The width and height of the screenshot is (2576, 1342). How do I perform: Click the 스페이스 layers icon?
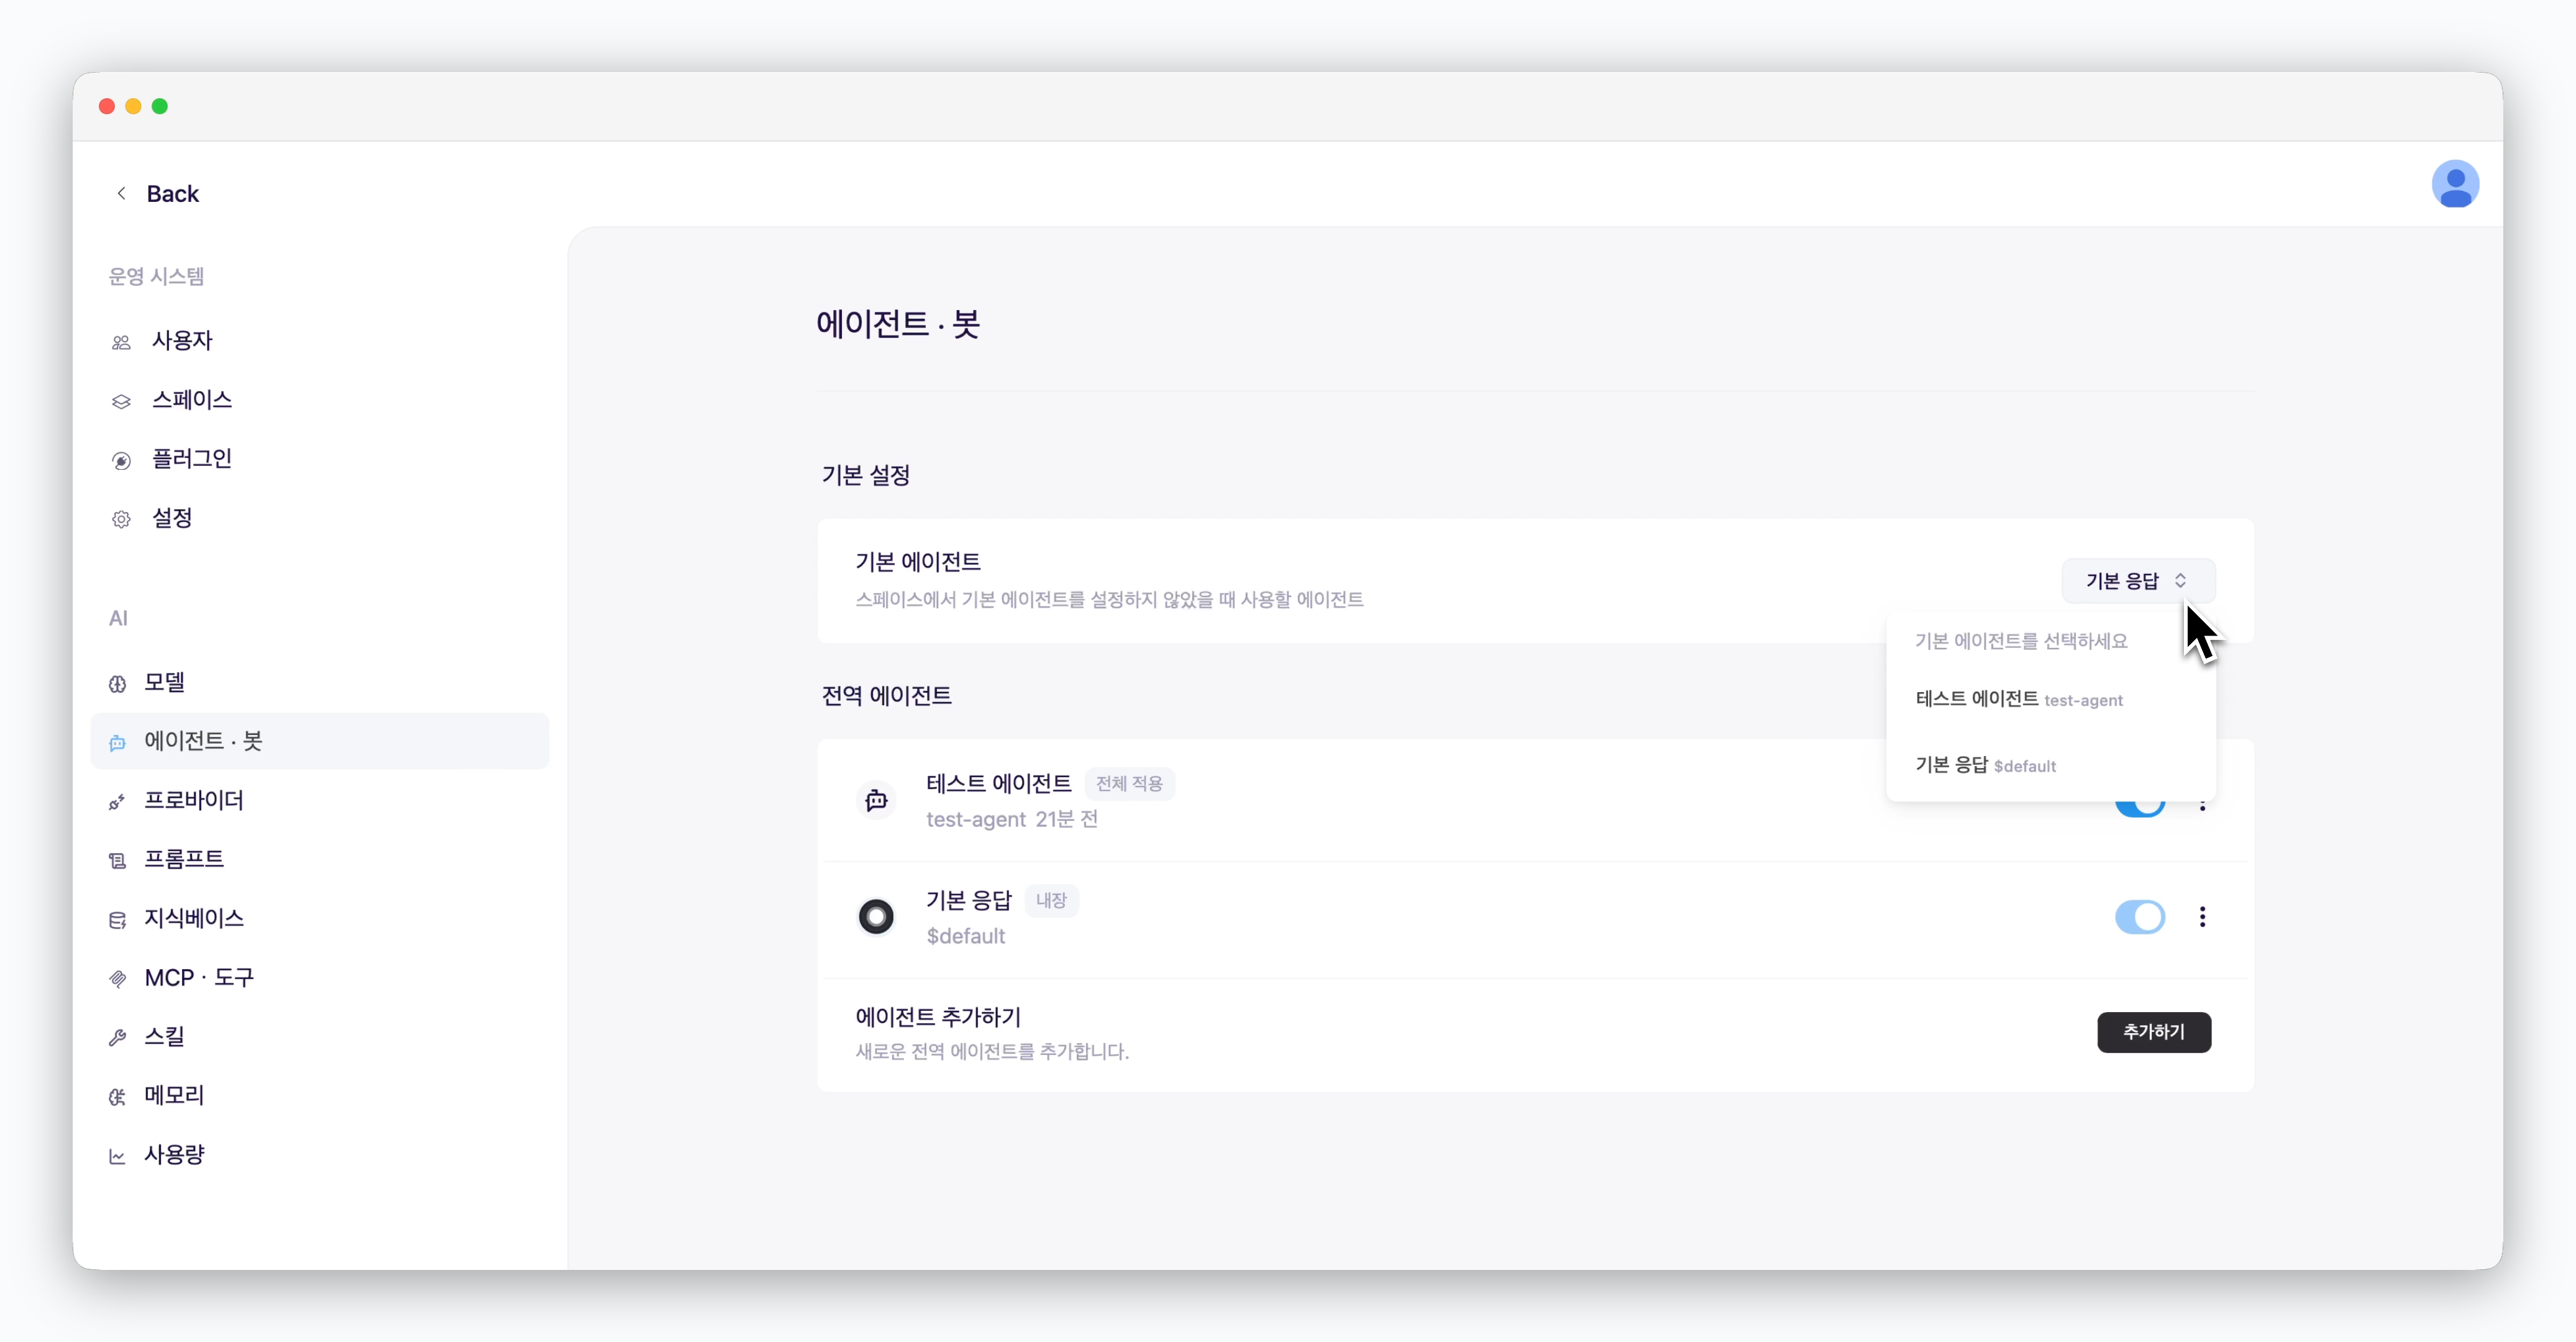(121, 401)
